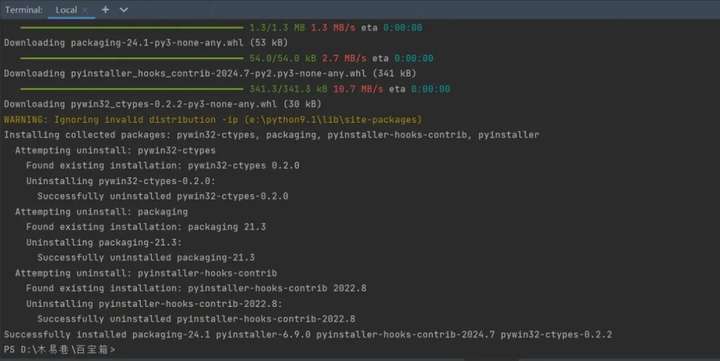Click 'Found existing installation: pywin32-ctypes 0.2.0'
Screen dimensions: 720x361
tap(163, 165)
